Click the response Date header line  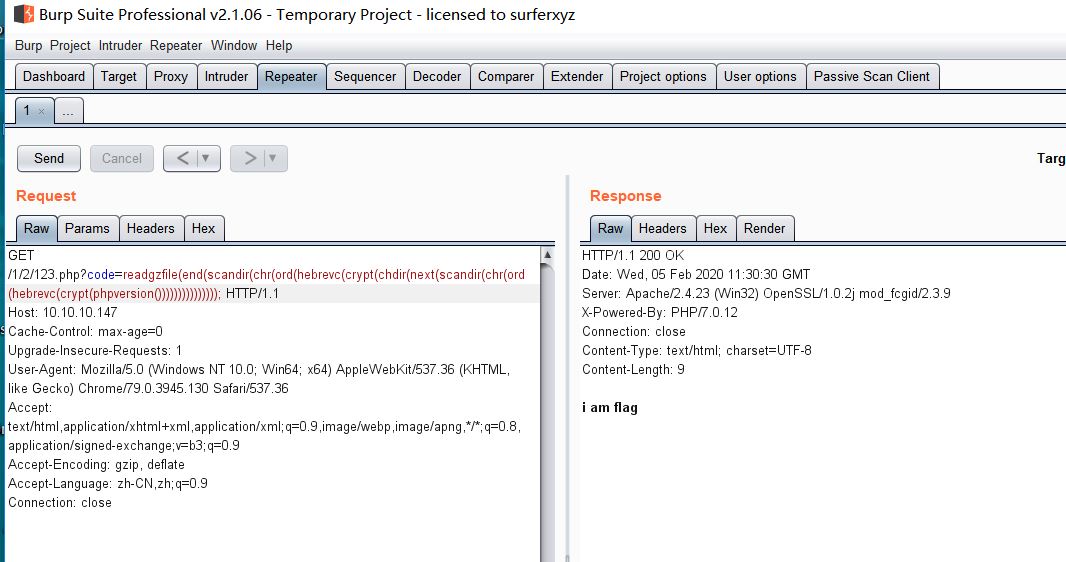696,275
